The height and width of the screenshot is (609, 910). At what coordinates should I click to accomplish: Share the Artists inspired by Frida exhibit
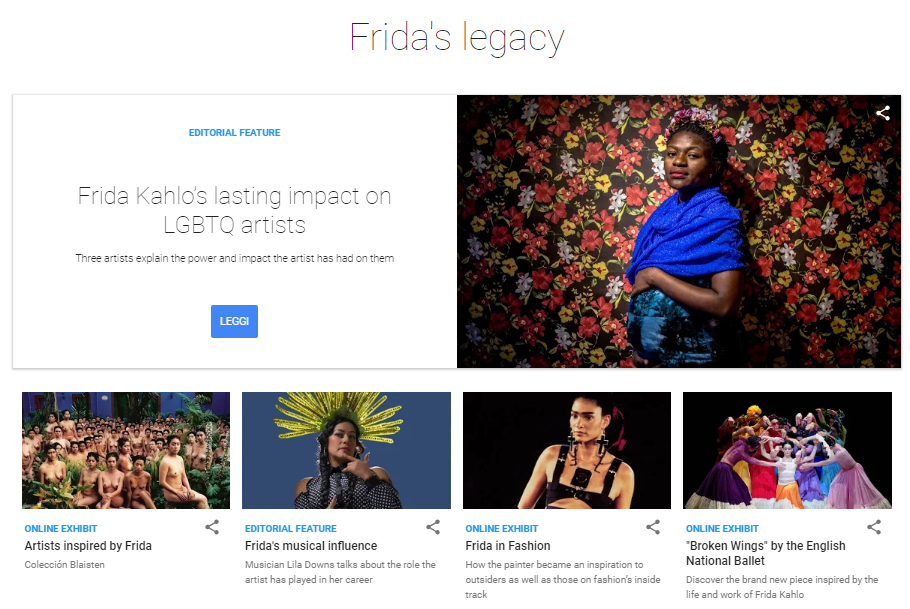click(212, 527)
